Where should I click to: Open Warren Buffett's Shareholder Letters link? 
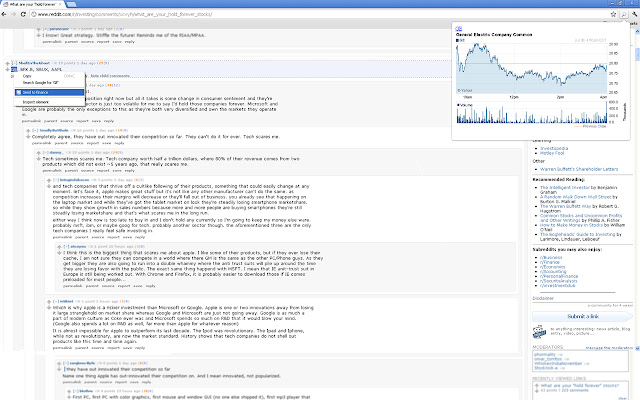[579, 169]
